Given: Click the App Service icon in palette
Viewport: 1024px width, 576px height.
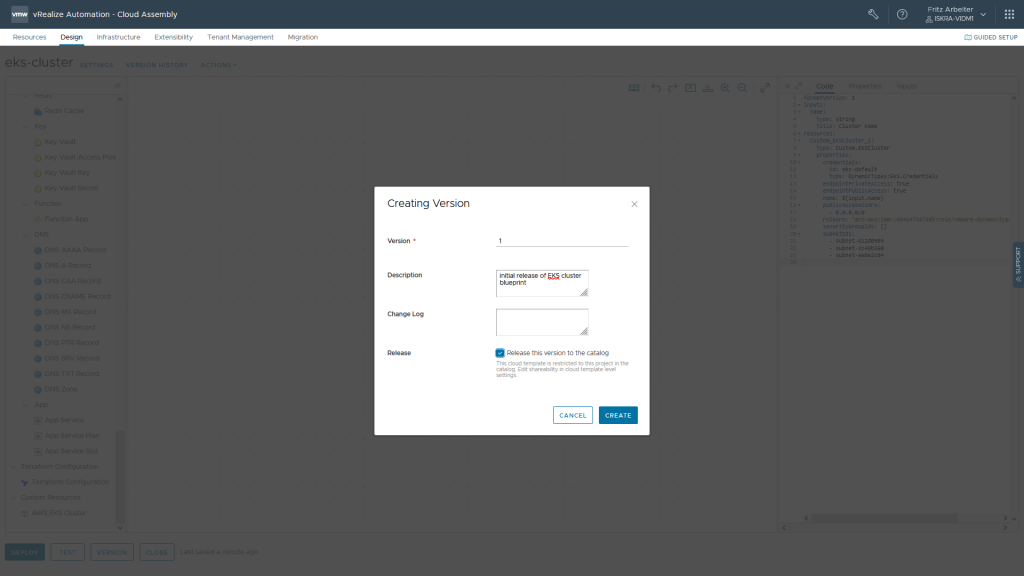Looking at the screenshot, I should point(38,421).
